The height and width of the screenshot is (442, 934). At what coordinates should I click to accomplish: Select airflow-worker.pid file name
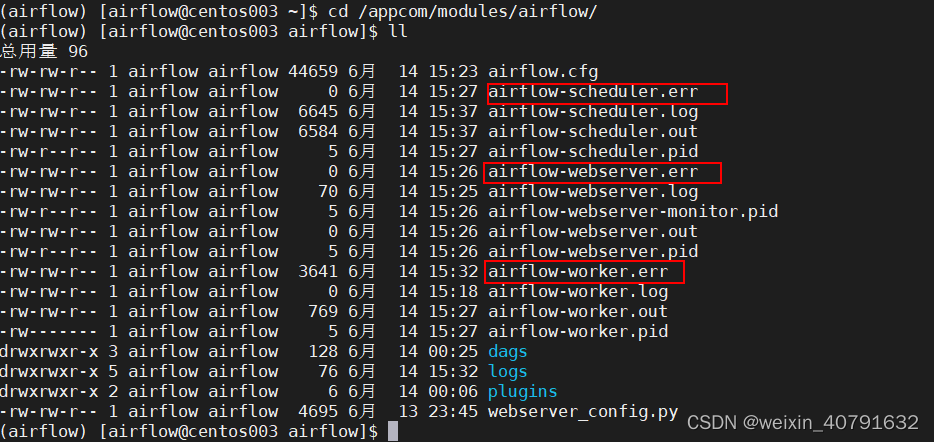578,331
